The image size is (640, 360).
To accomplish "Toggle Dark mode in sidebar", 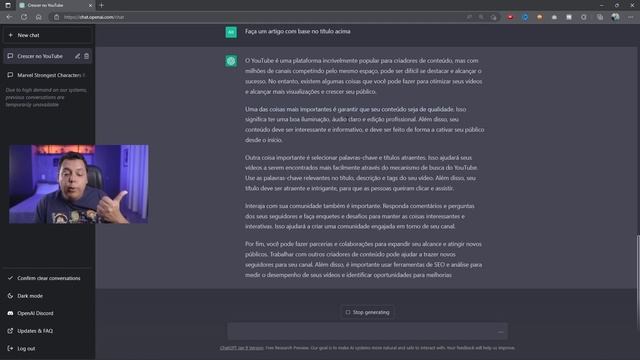I will (x=47, y=296).
